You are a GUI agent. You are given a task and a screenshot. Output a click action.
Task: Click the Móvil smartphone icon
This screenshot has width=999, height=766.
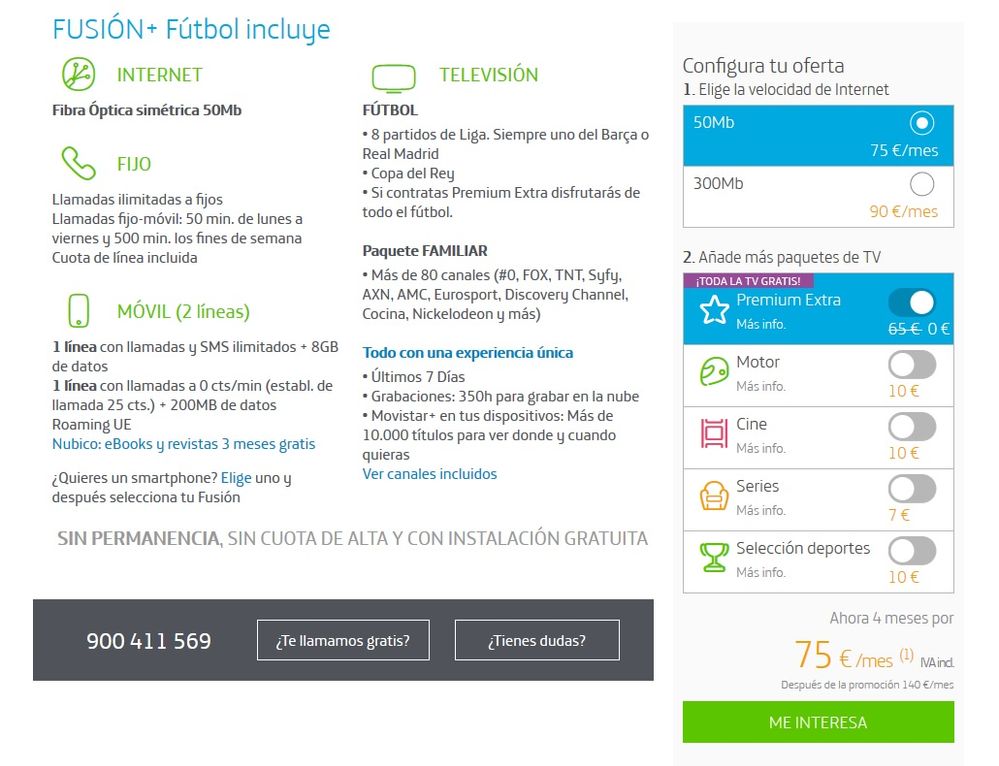point(78,311)
